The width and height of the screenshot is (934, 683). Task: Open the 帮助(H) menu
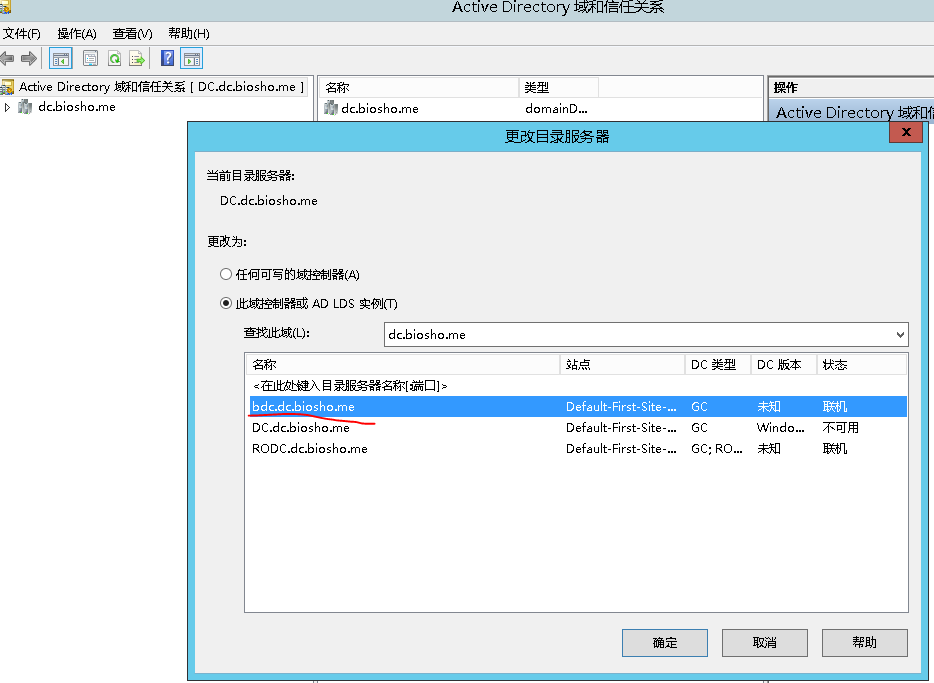[x=189, y=34]
